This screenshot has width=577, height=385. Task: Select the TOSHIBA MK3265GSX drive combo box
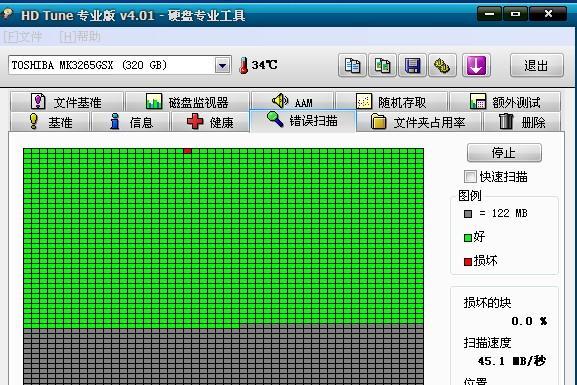click(120, 65)
